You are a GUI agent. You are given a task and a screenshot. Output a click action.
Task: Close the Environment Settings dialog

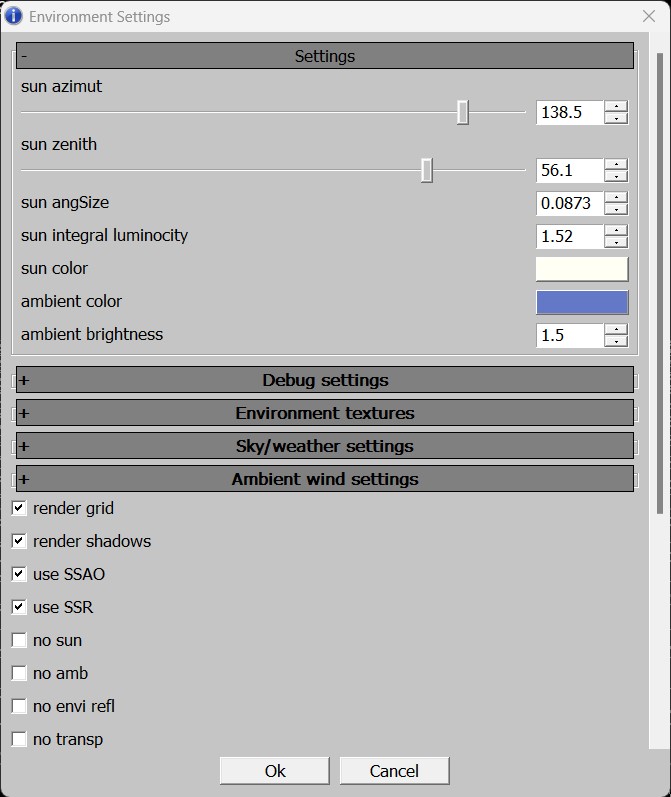click(649, 16)
